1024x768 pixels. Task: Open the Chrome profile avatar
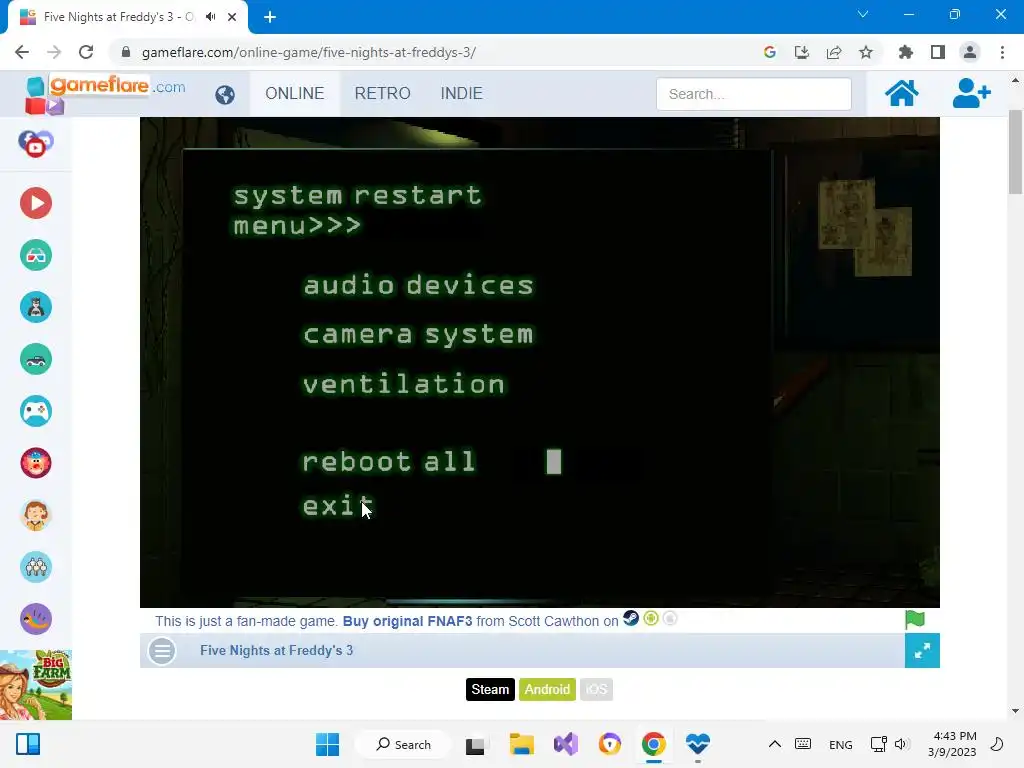[x=970, y=52]
